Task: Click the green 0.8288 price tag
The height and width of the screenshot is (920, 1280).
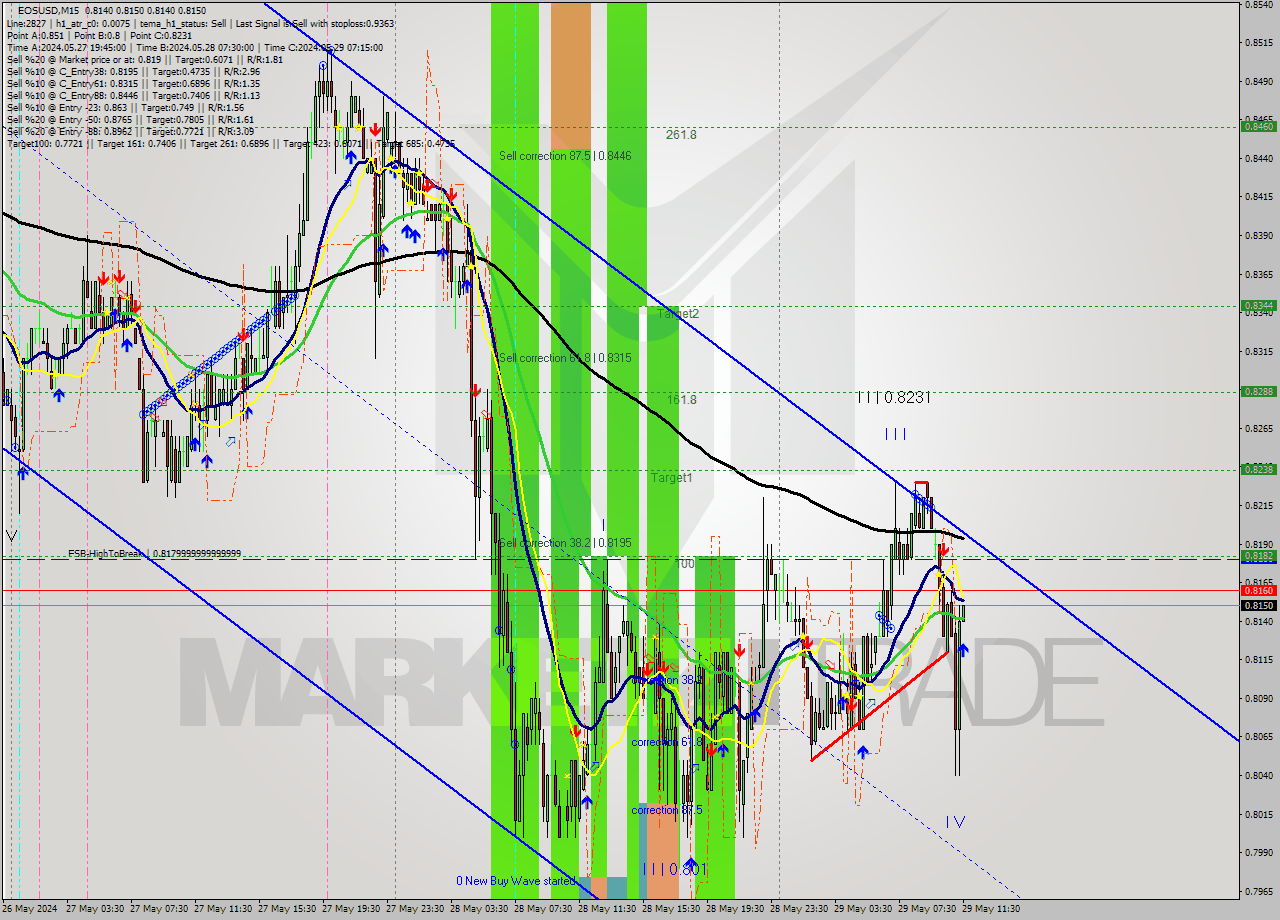Action: click(1258, 391)
